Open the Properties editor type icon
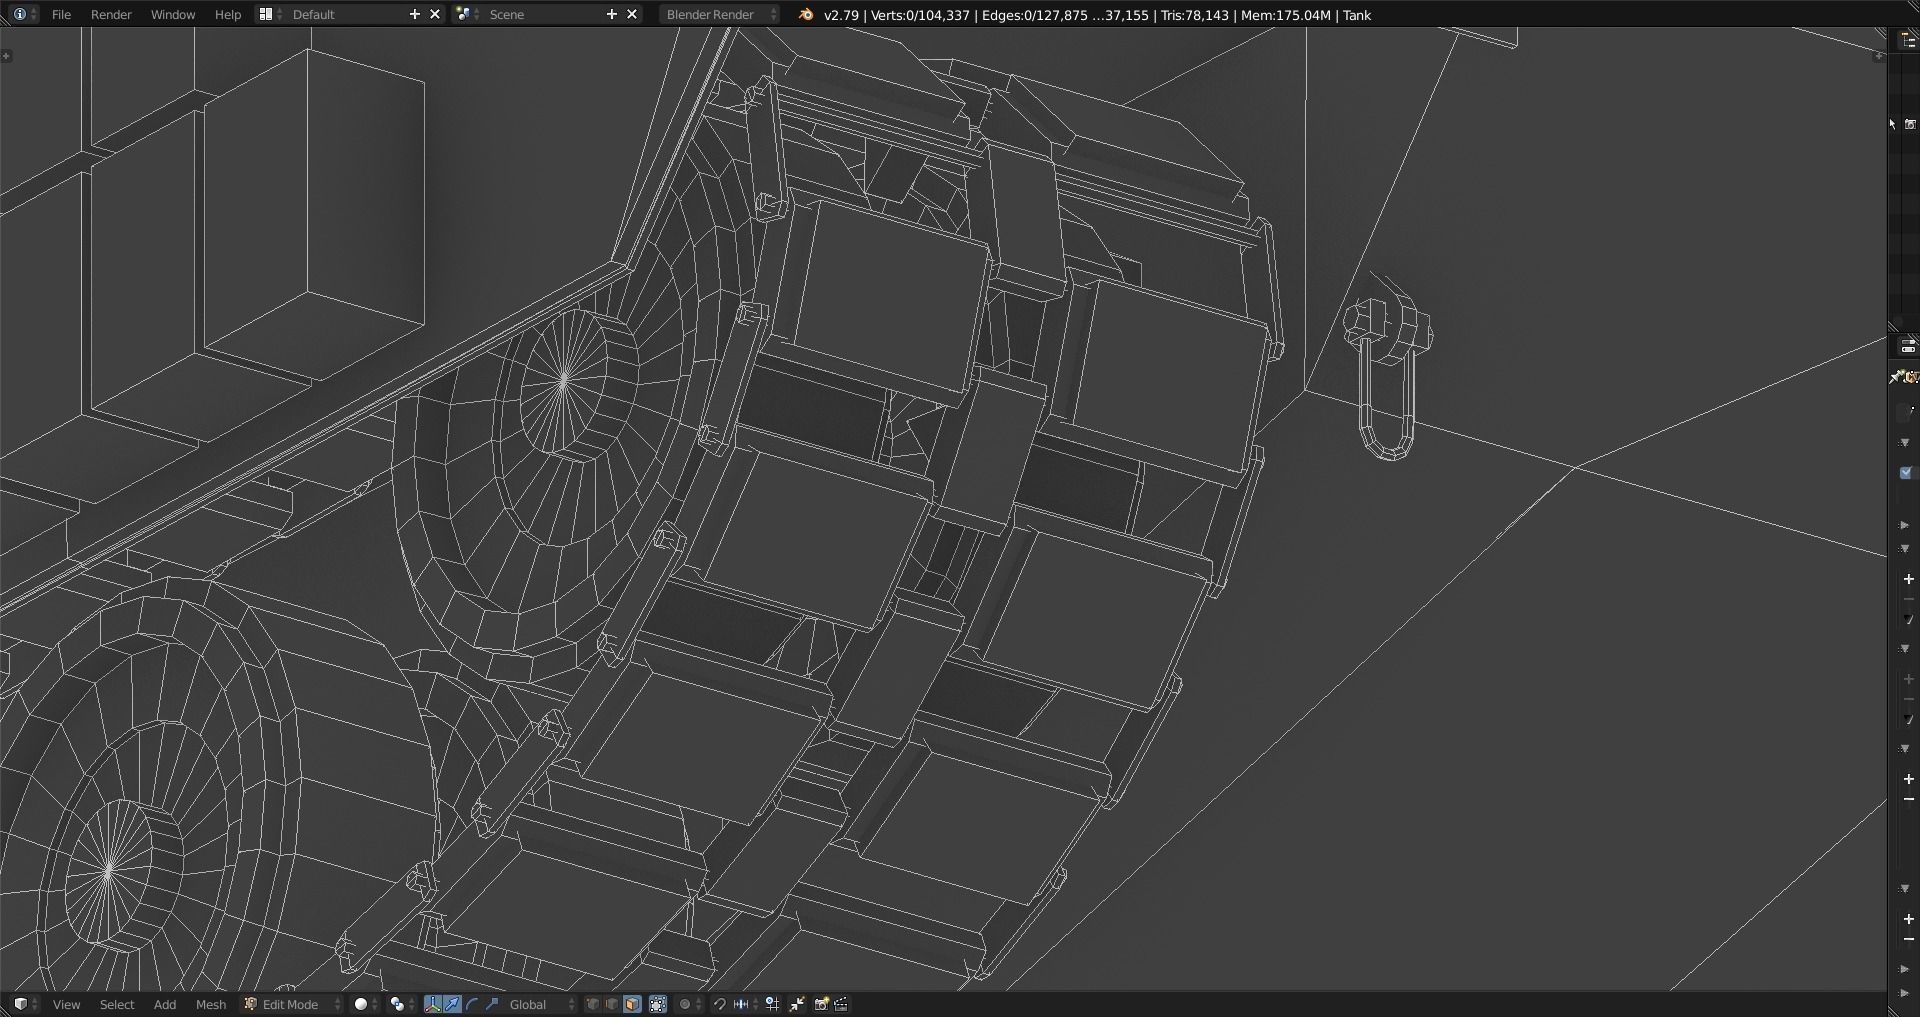 click(1908, 346)
